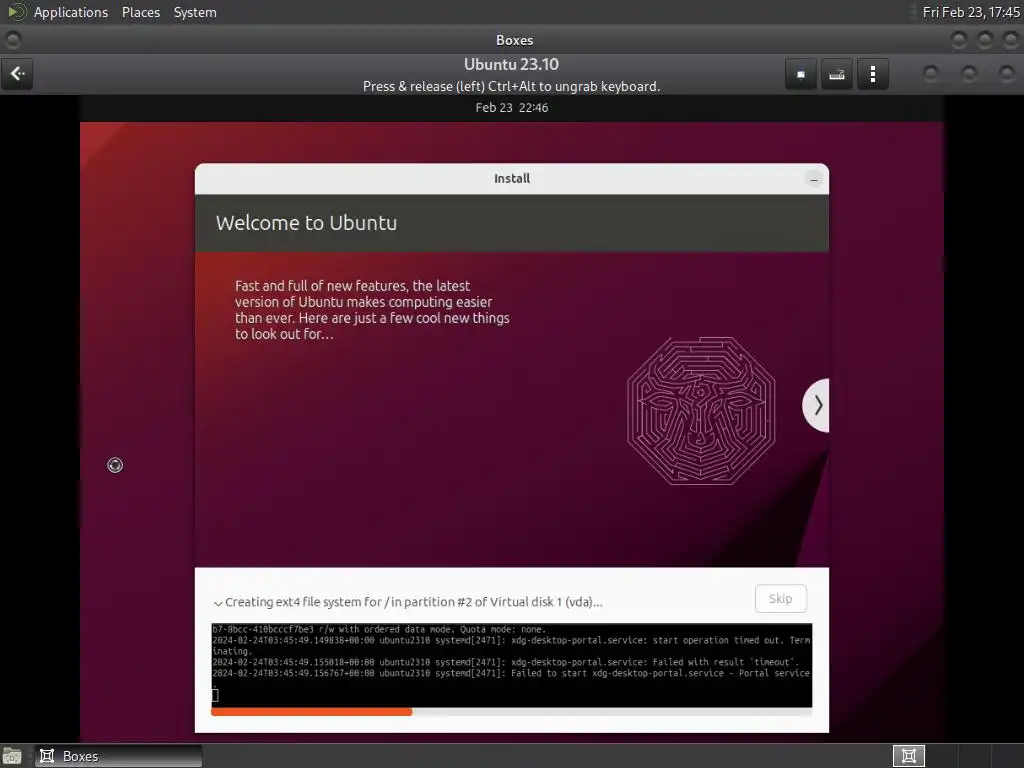The image size is (1024, 768).
Task: Open the keyboard shortcuts sender button
Action: [x=837, y=74]
